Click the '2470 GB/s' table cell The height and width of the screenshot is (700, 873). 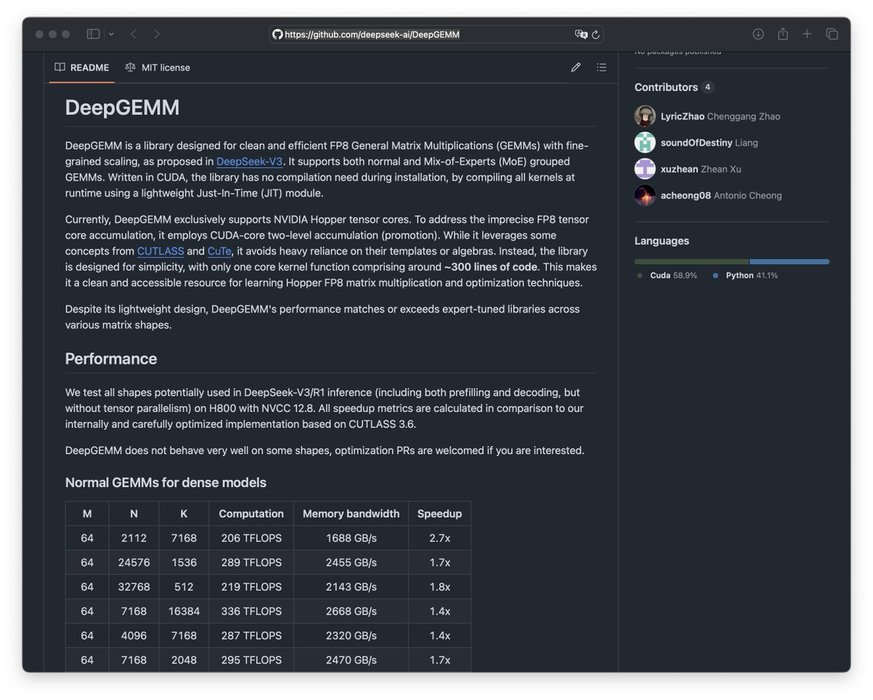coord(351,660)
